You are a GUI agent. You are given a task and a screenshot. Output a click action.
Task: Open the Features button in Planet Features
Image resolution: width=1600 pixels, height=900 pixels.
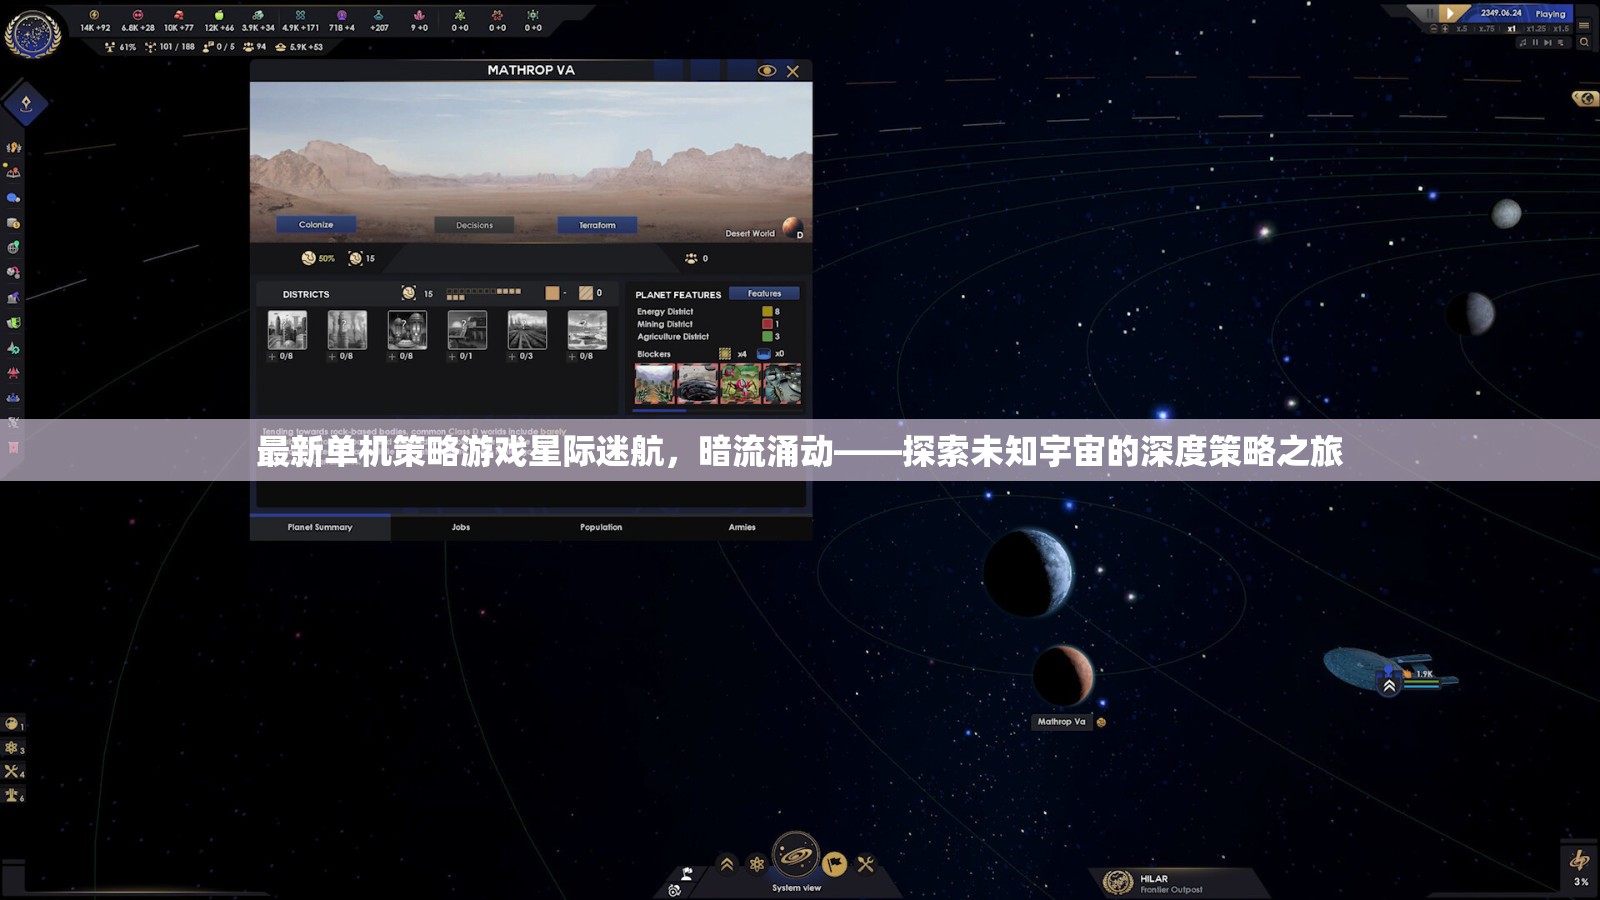[x=764, y=293]
